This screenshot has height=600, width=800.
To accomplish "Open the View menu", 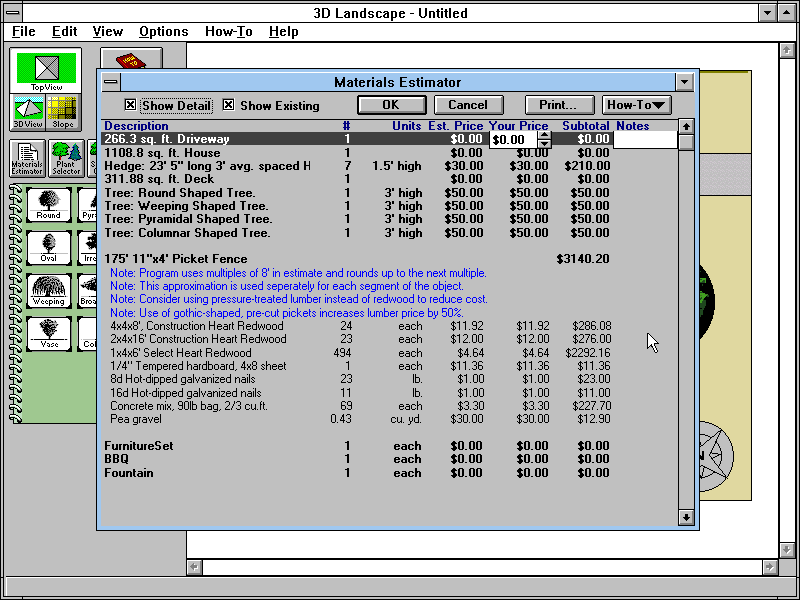I will pos(108,32).
